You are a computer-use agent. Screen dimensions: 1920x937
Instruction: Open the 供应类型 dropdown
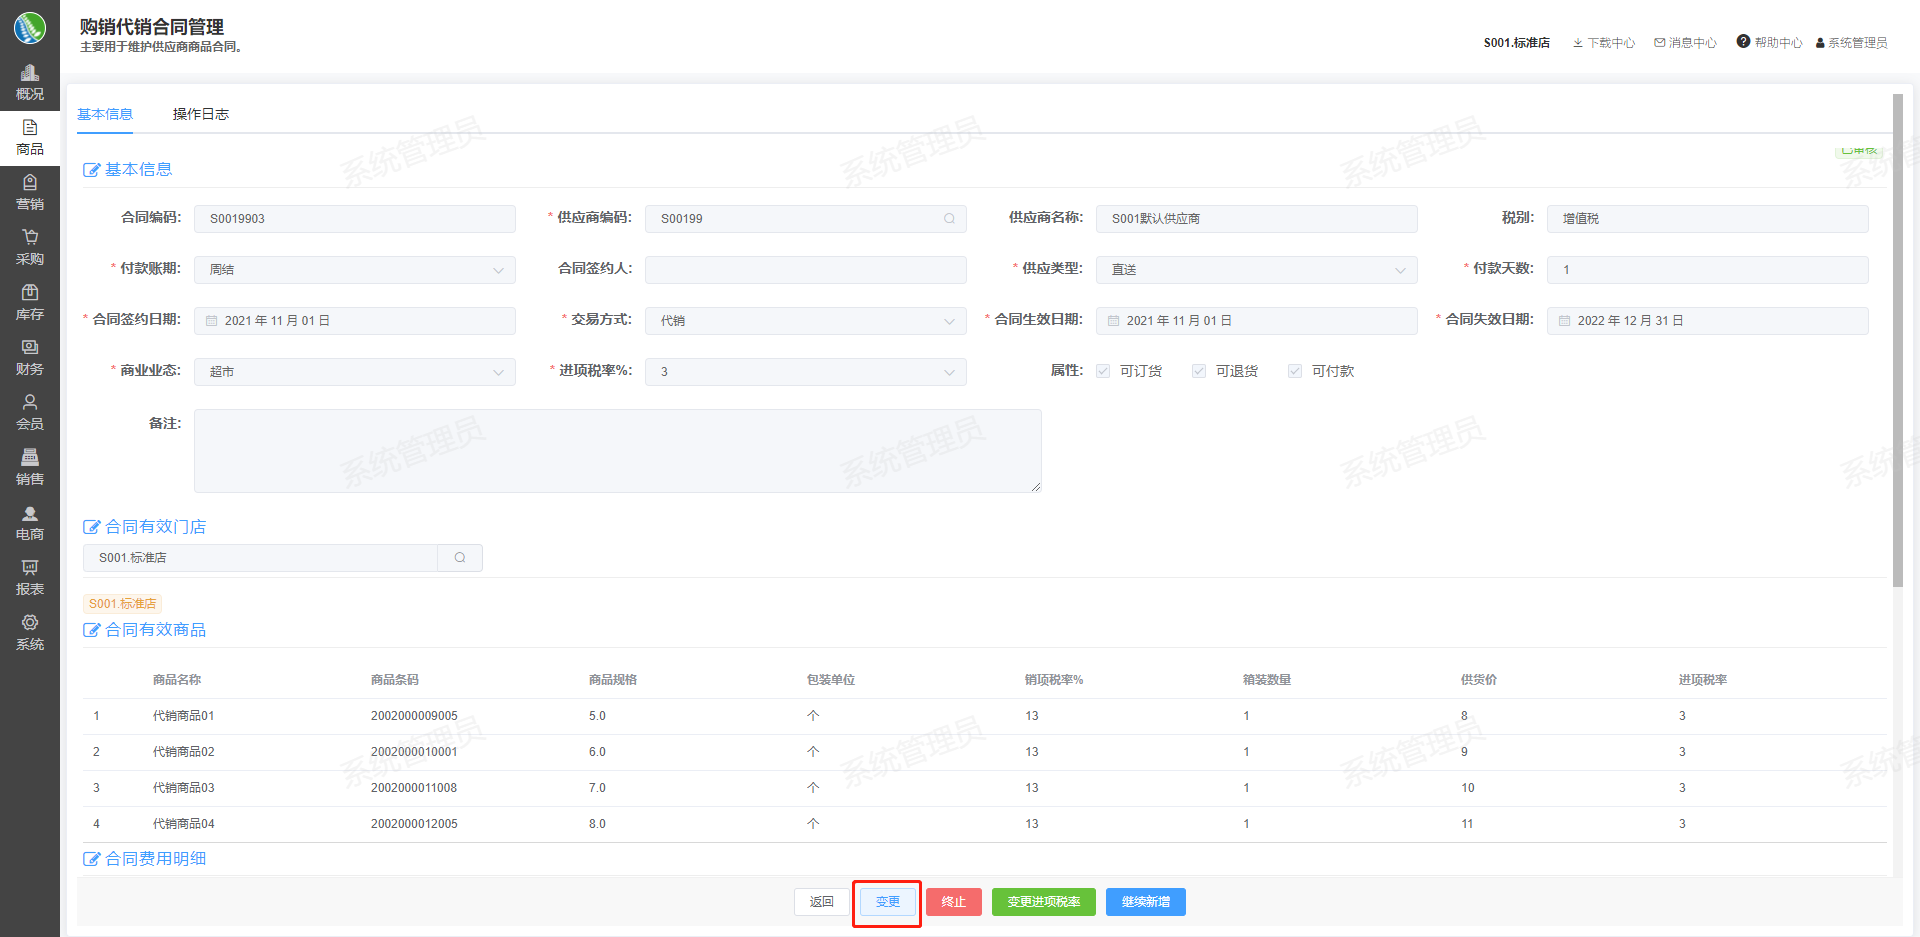(1257, 270)
